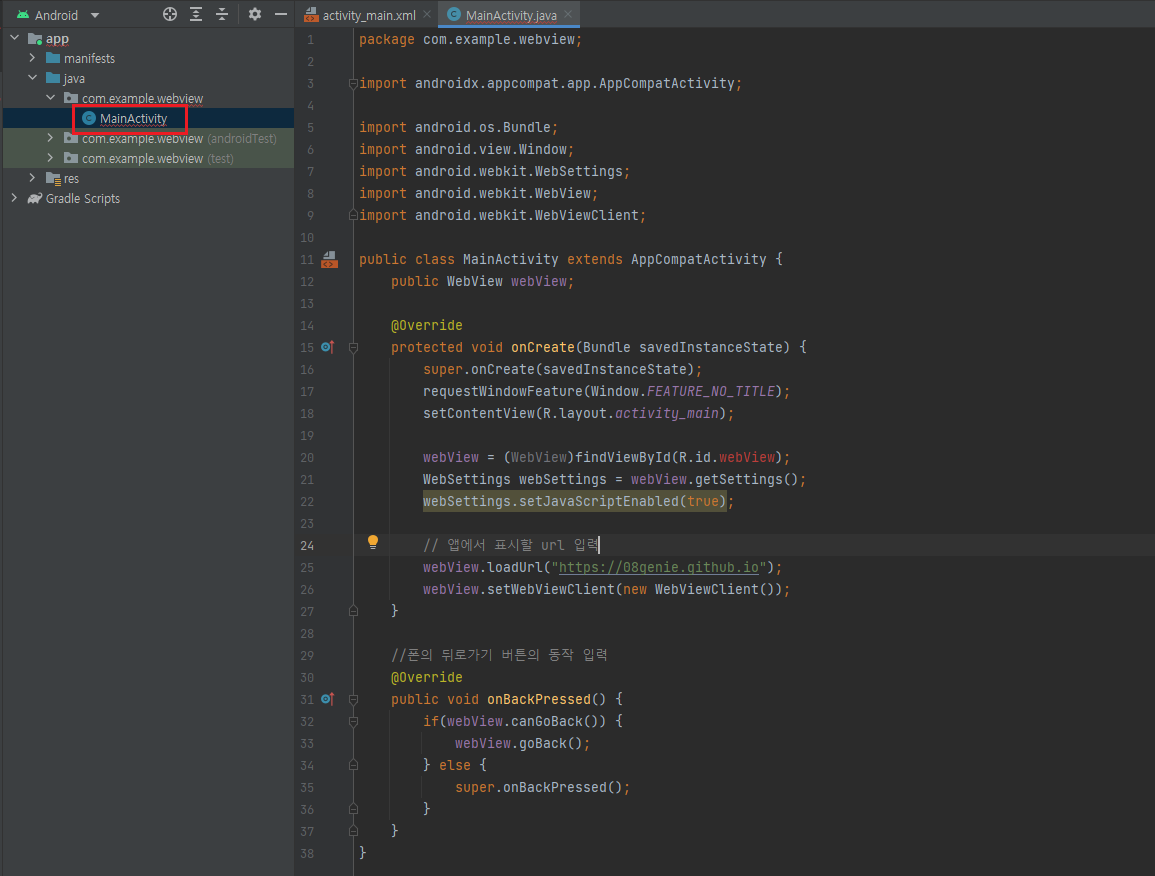Select the Settings gear in Project panel
Screen dimensions: 1155x876
tap(254, 14)
